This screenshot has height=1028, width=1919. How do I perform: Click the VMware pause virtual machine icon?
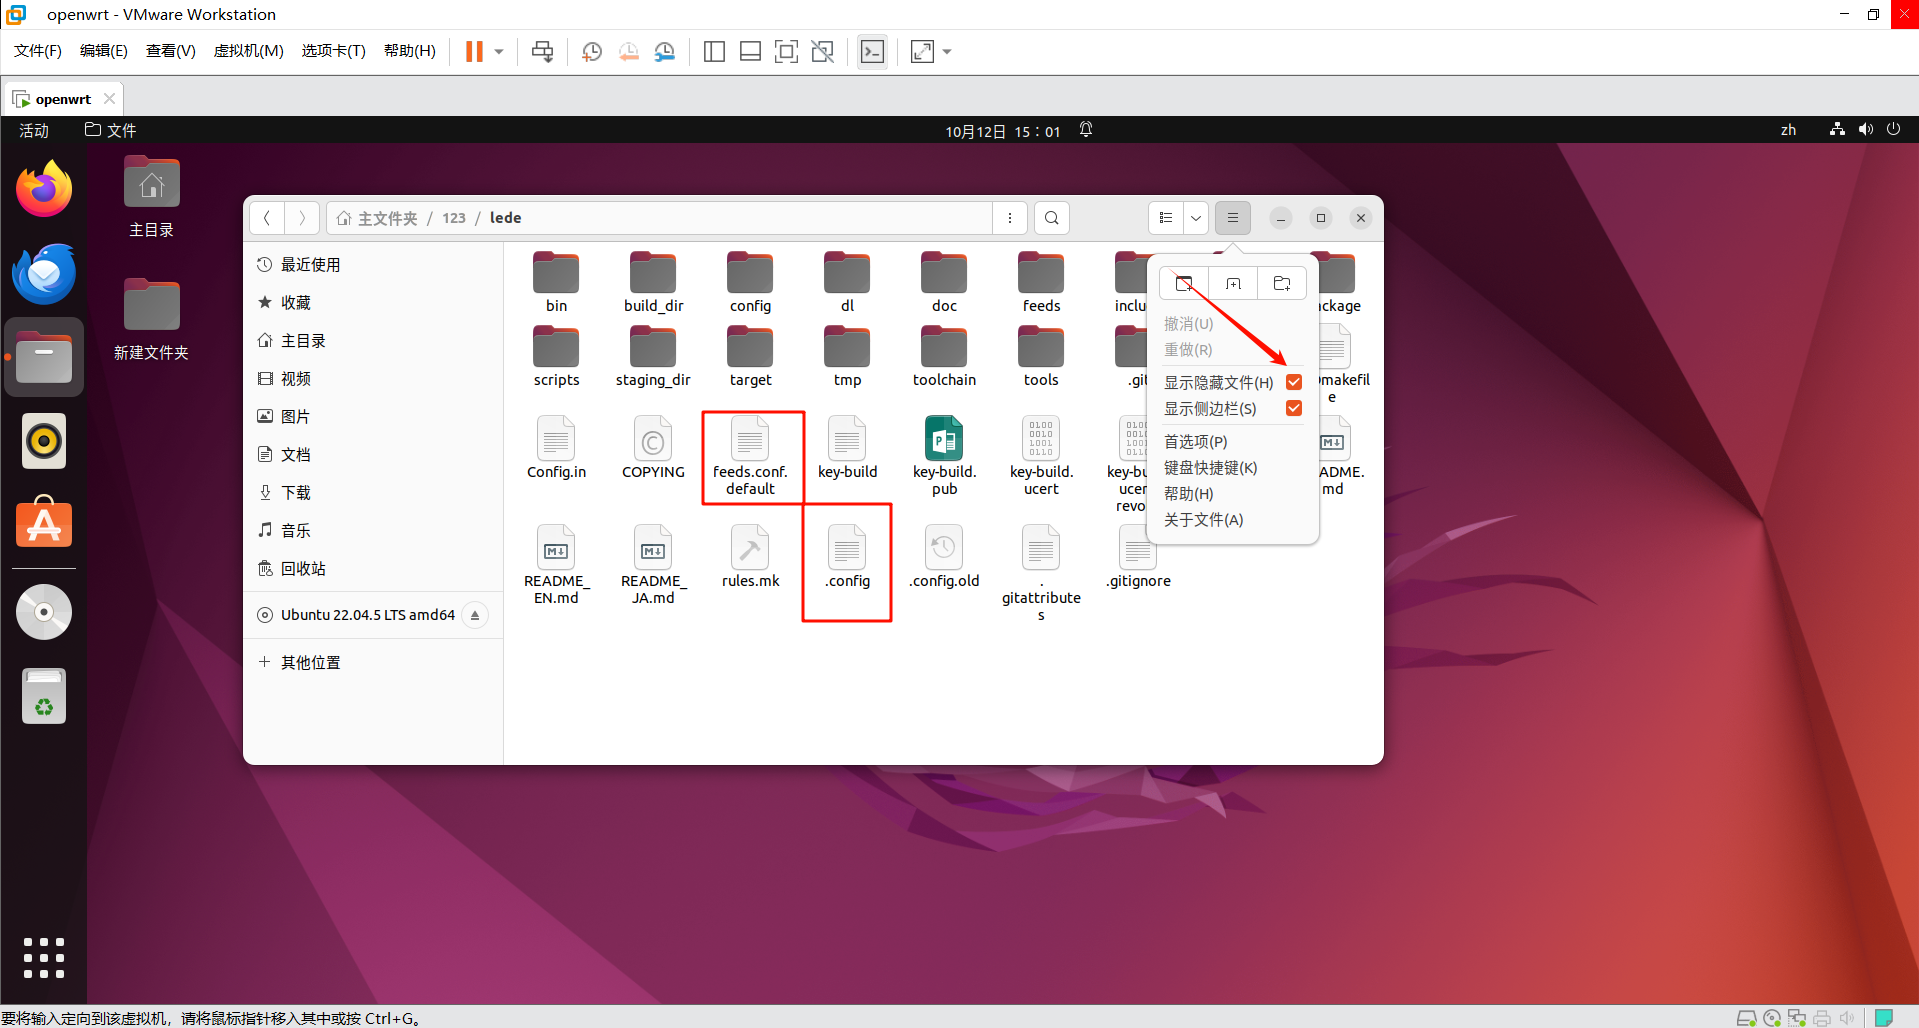(x=474, y=52)
